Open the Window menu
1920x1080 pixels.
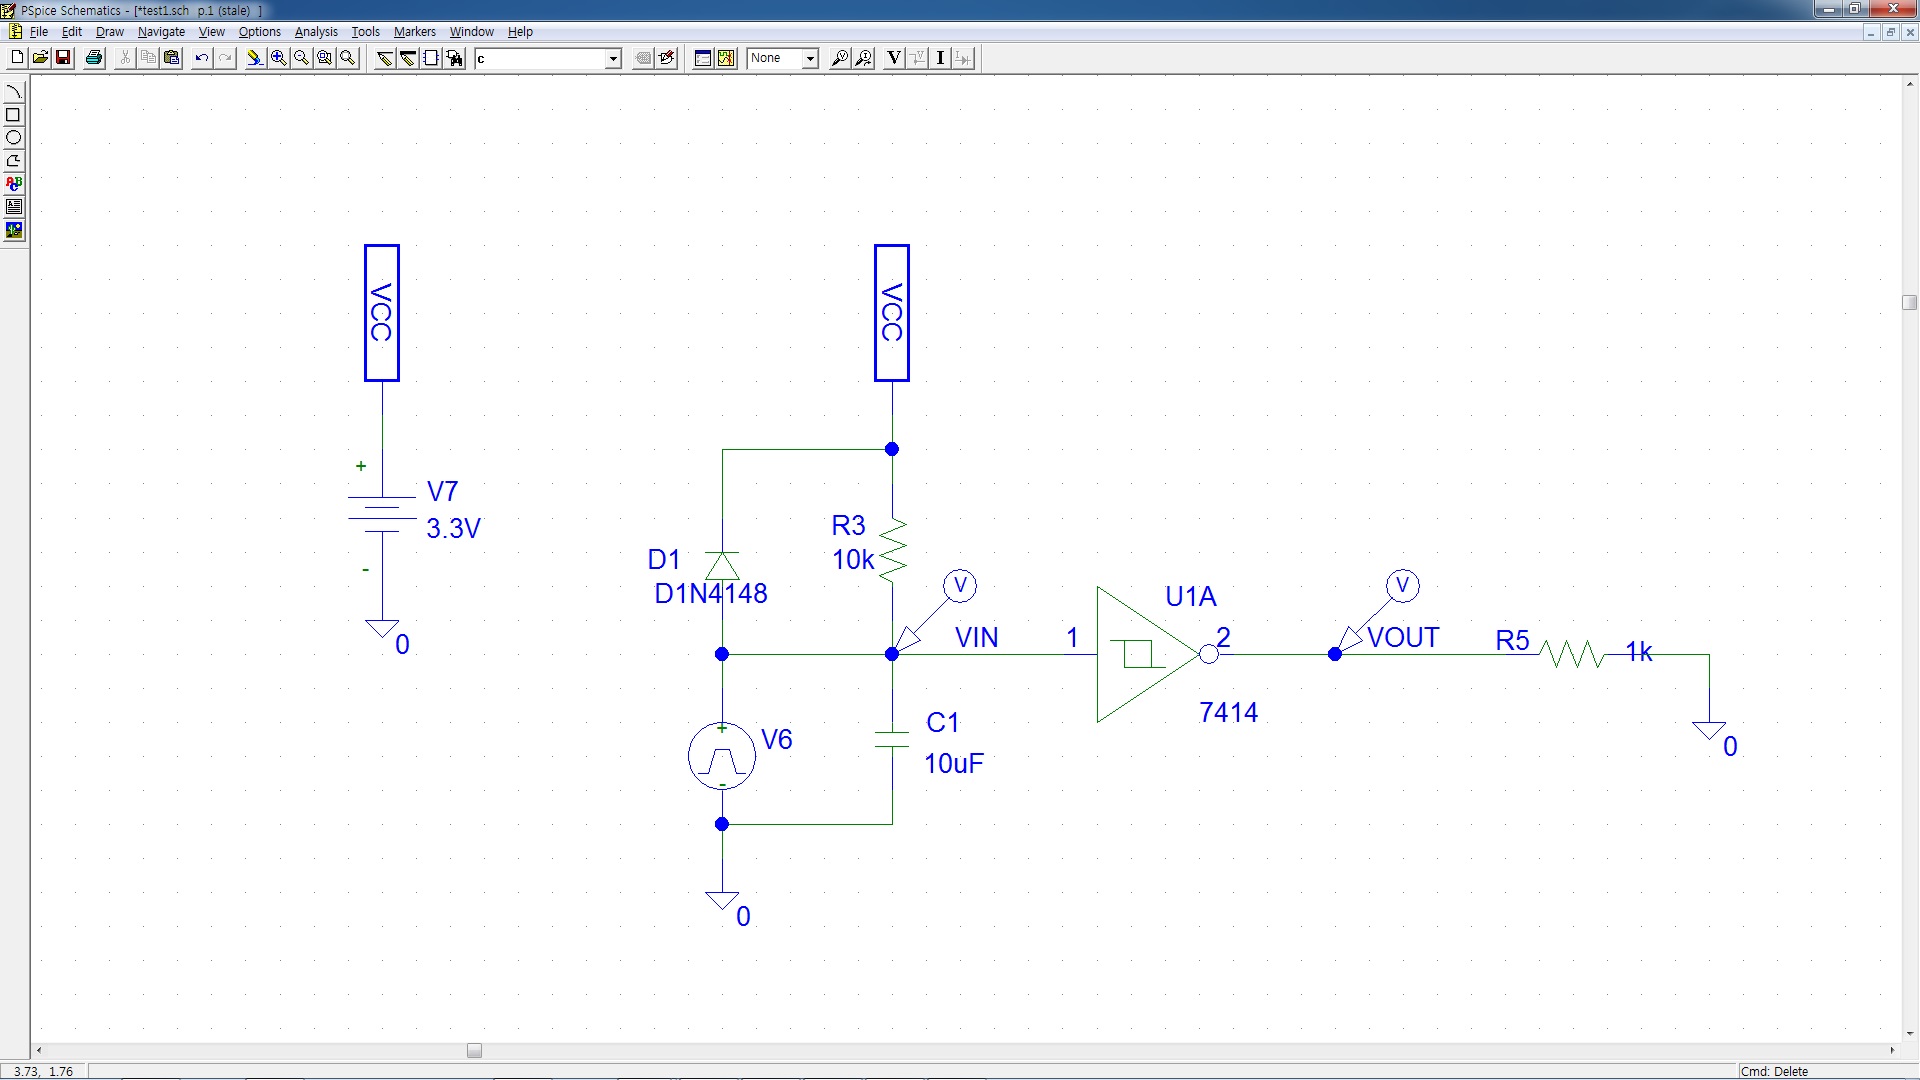[x=472, y=32]
